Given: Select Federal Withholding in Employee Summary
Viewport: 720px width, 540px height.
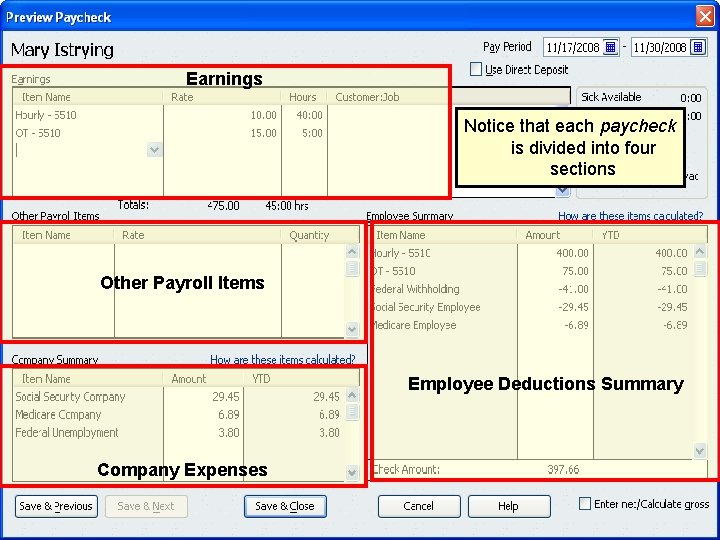Looking at the screenshot, I should pos(533,289).
